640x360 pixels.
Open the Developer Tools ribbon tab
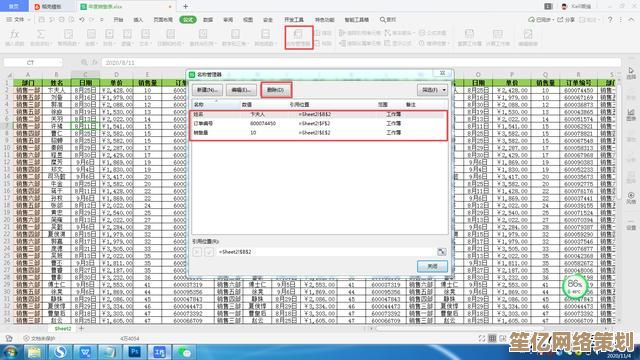(x=294, y=20)
